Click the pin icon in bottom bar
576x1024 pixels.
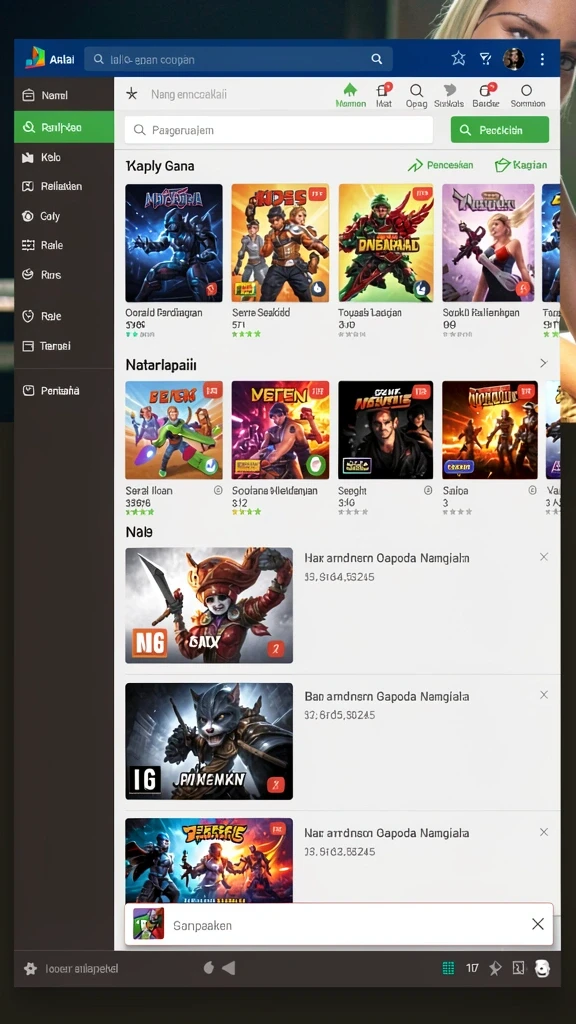[x=496, y=968]
